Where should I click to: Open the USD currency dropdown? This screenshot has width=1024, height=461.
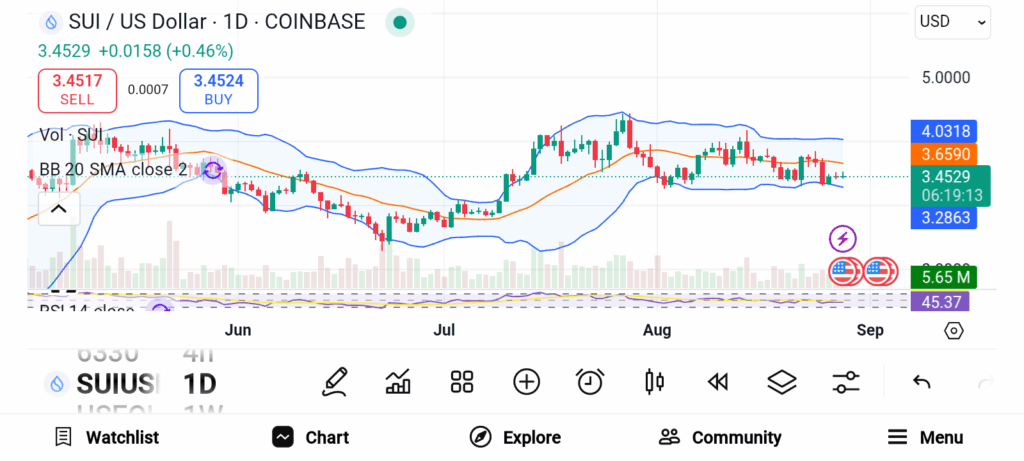pyautogui.click(x=952, y=21)
